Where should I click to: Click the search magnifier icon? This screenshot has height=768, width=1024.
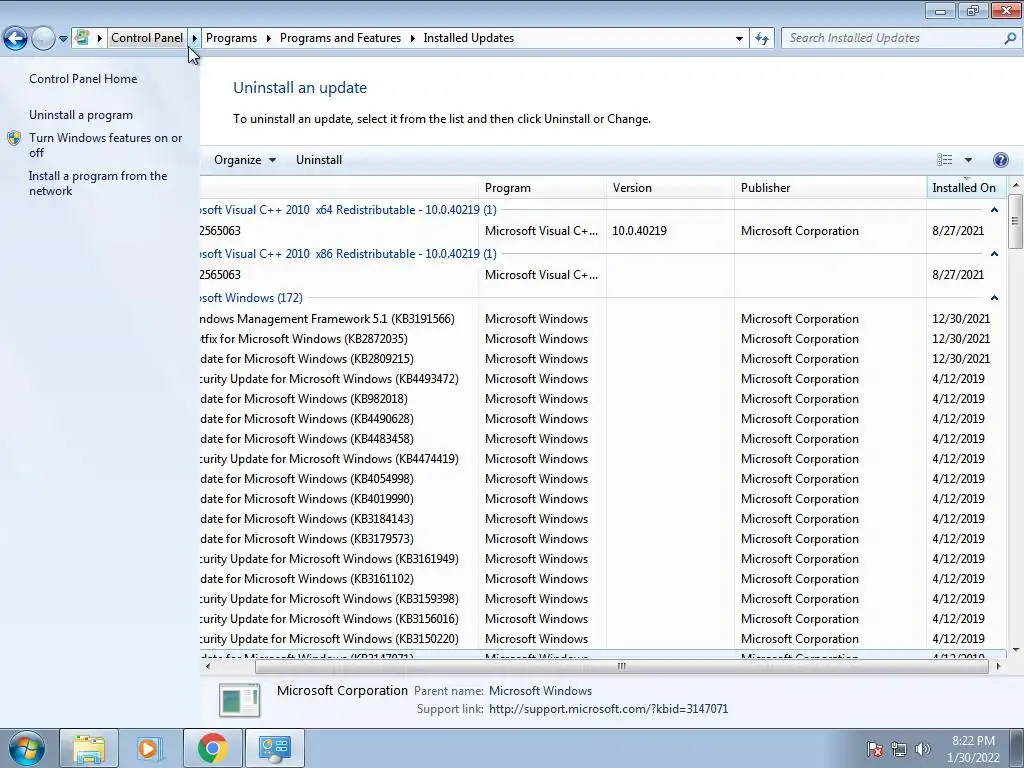1010,38
